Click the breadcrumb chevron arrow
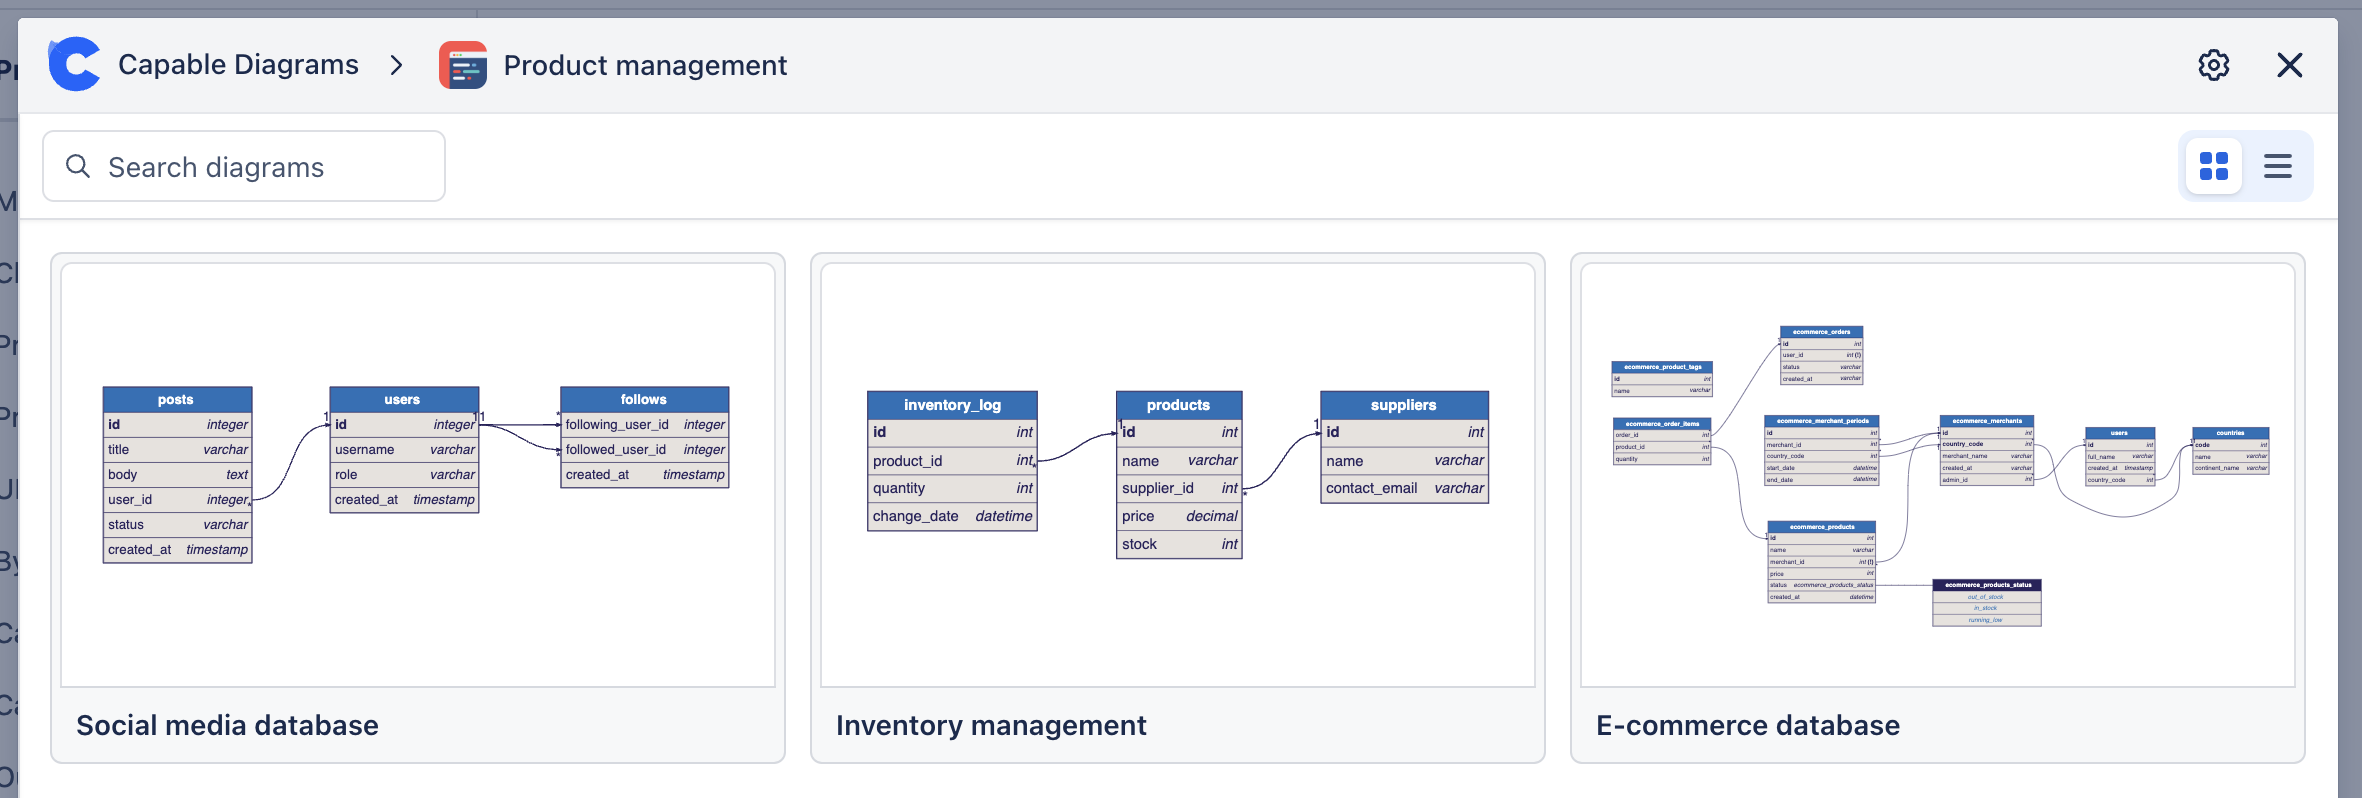The width and height of the screenshot is (2362, 798). (x=397, y=65)
